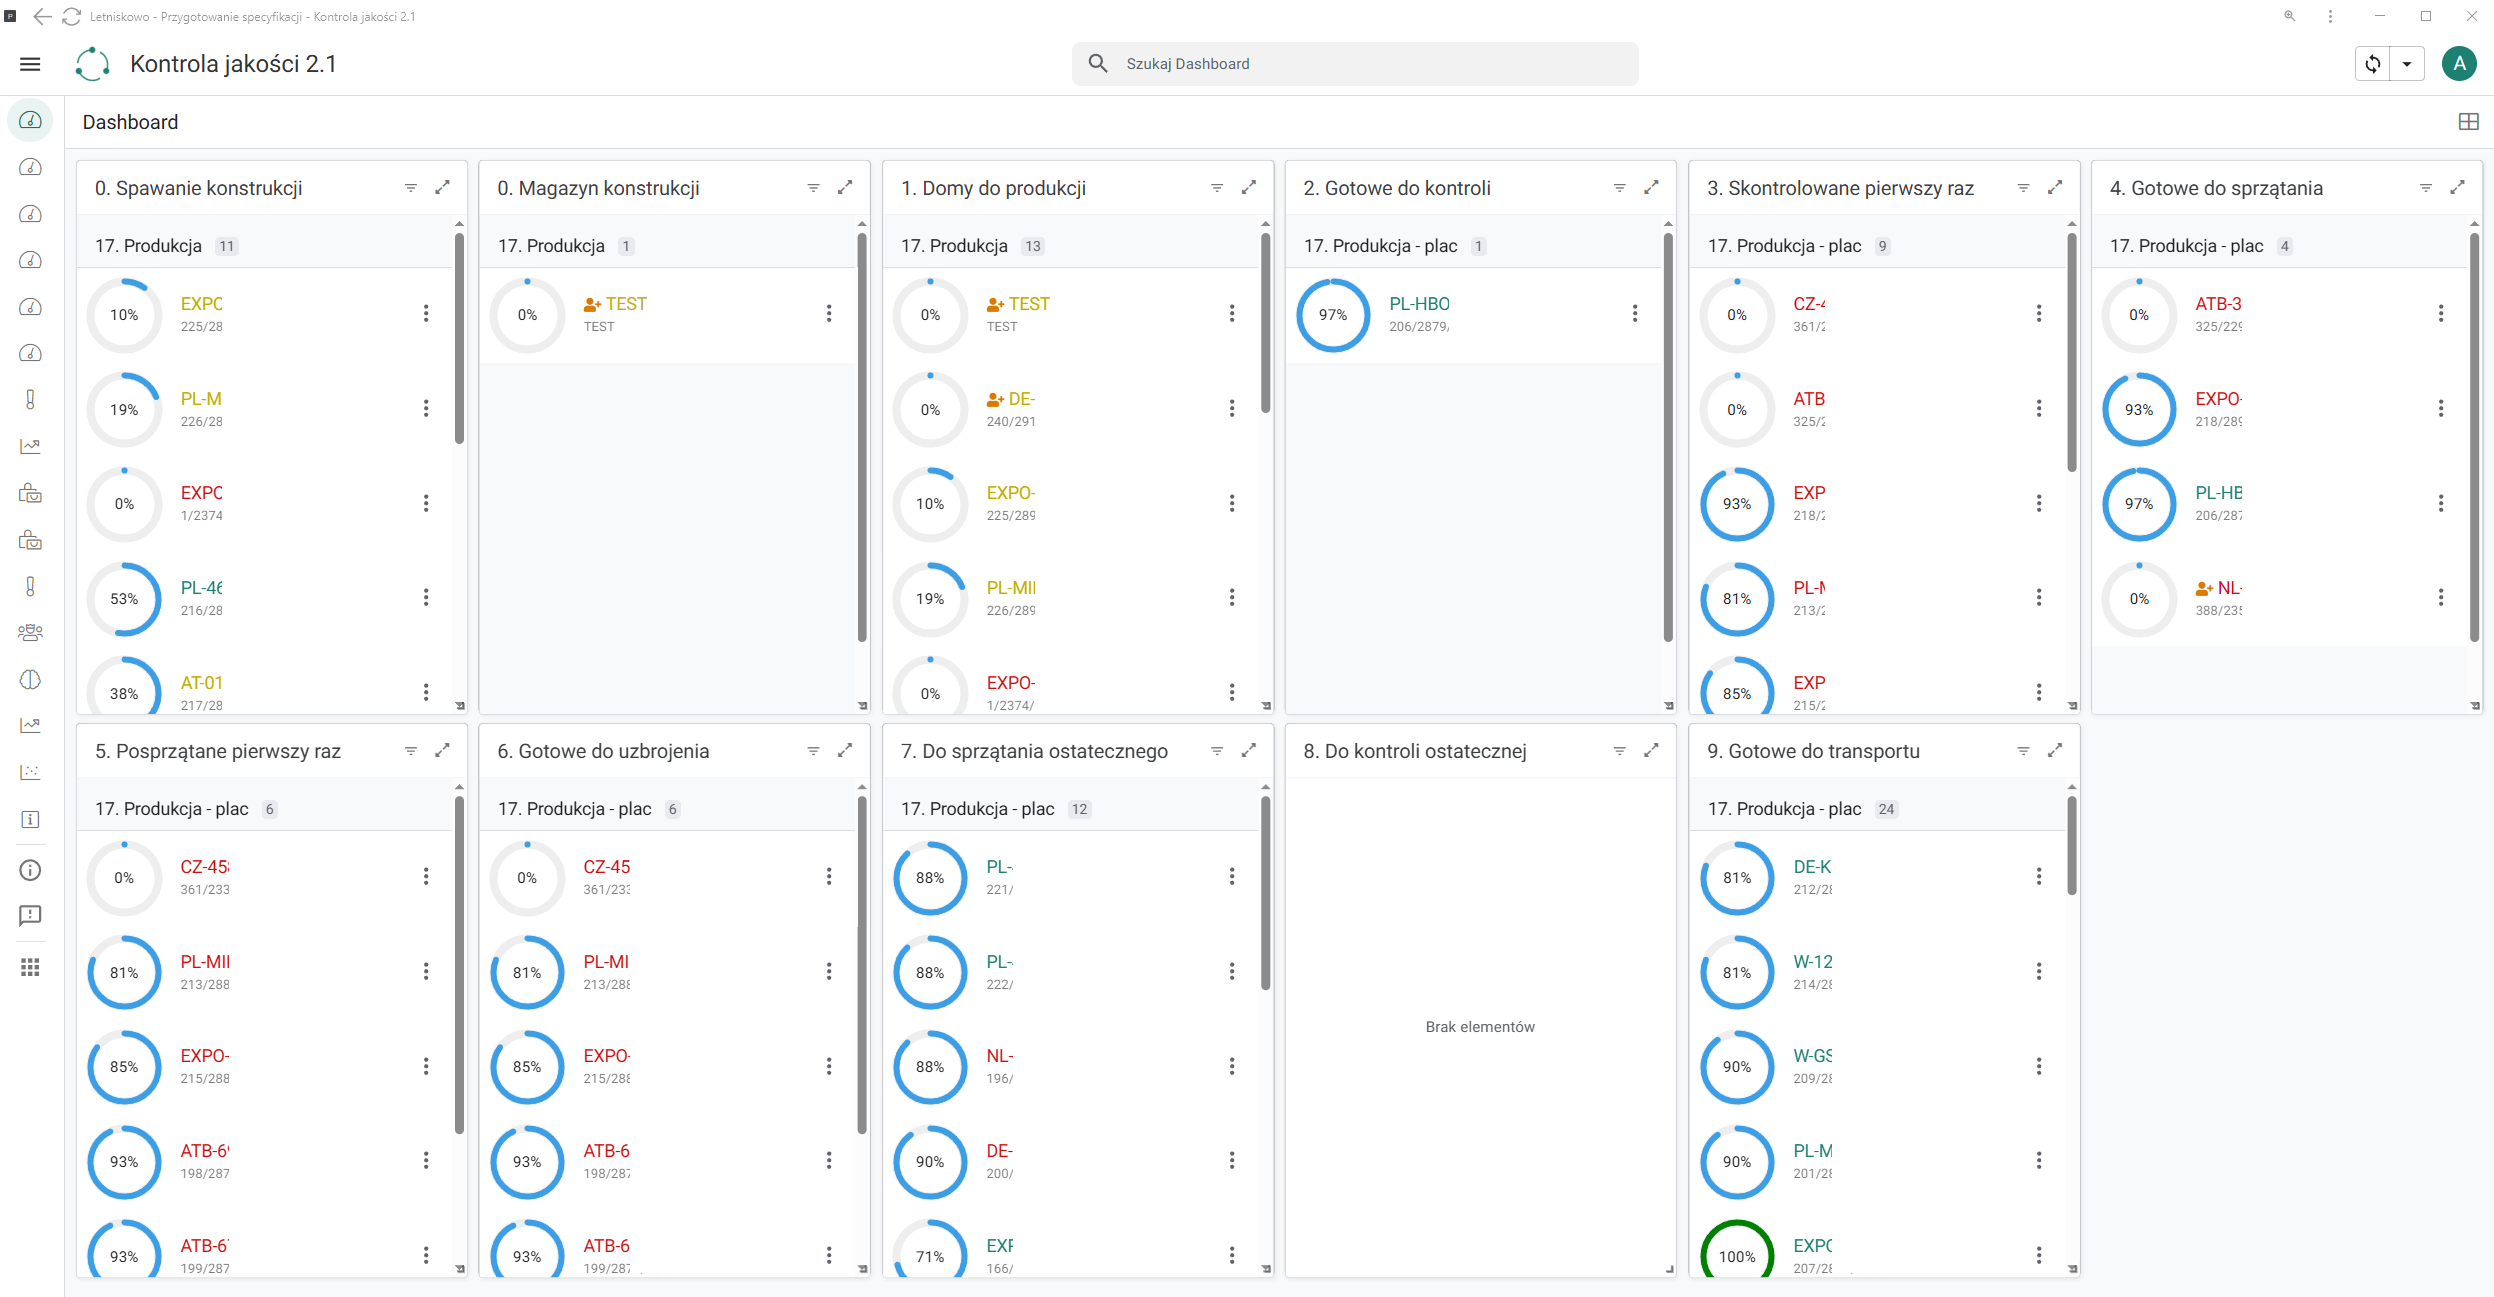Maximize the Magazyn konstrukcji panel

[845, 188]
